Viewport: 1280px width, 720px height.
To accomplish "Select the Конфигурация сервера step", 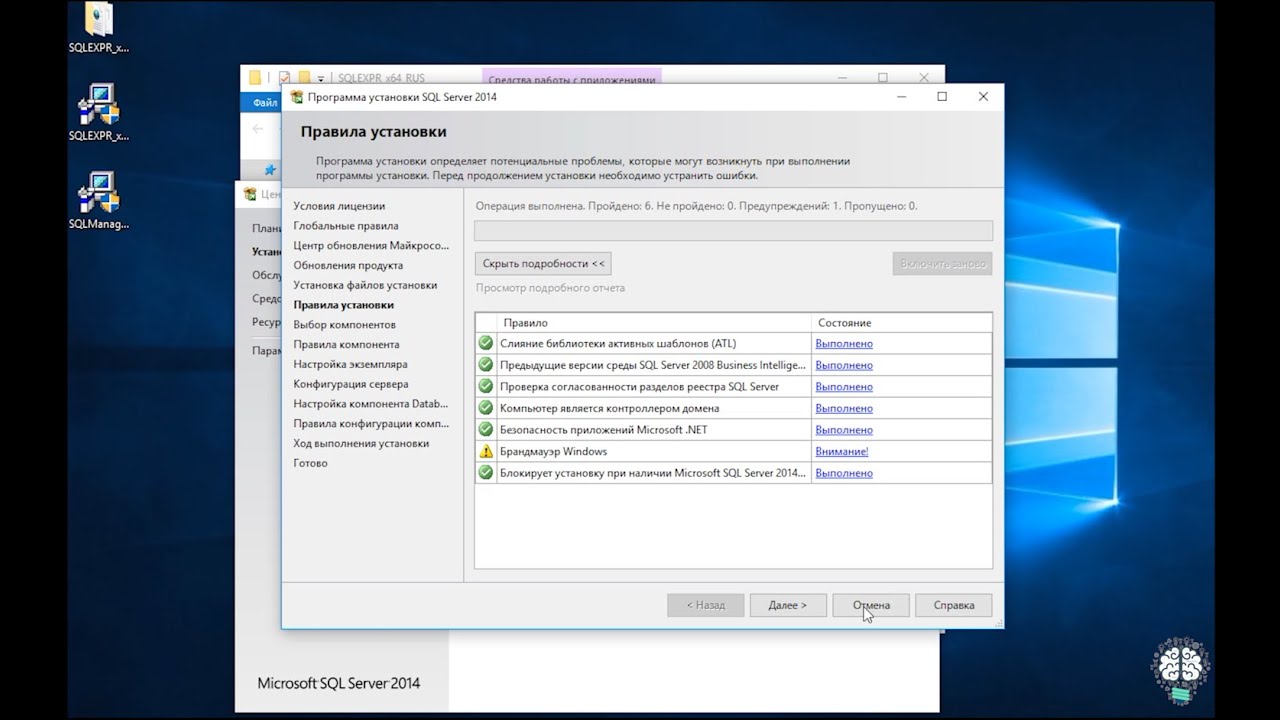I will coord(351,384).
